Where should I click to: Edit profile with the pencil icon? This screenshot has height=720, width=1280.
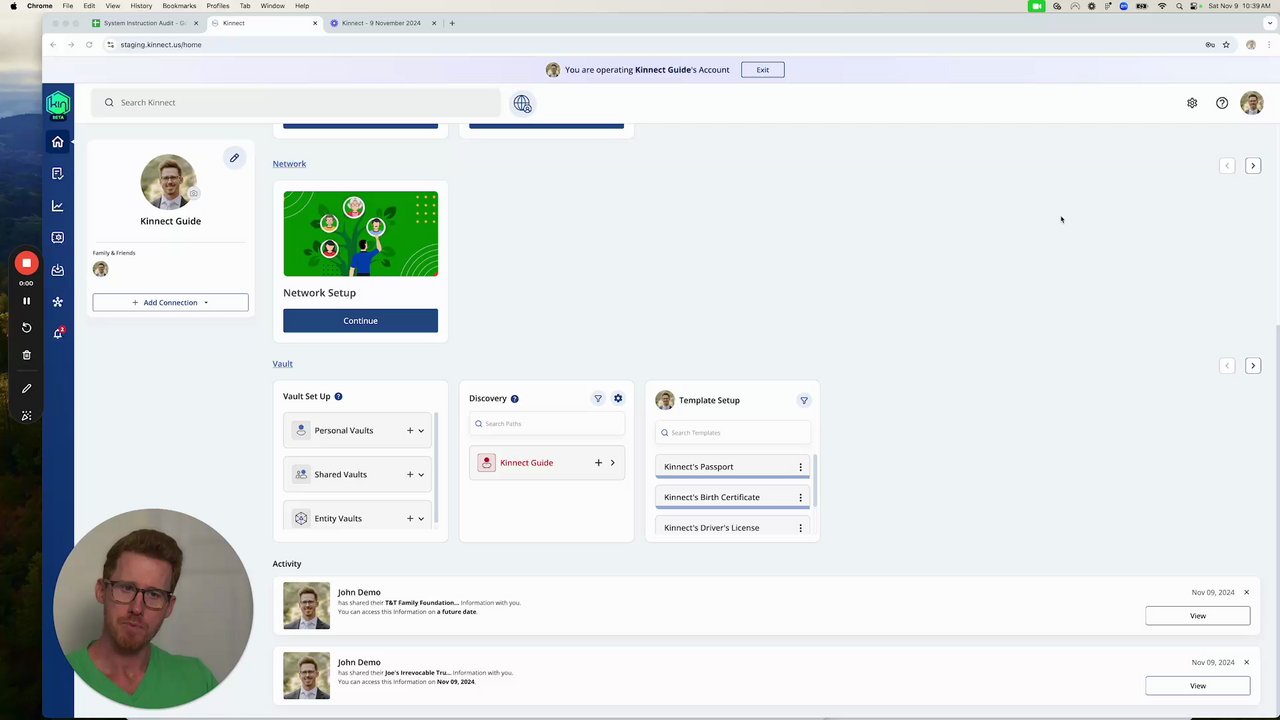tap(234, 158)
